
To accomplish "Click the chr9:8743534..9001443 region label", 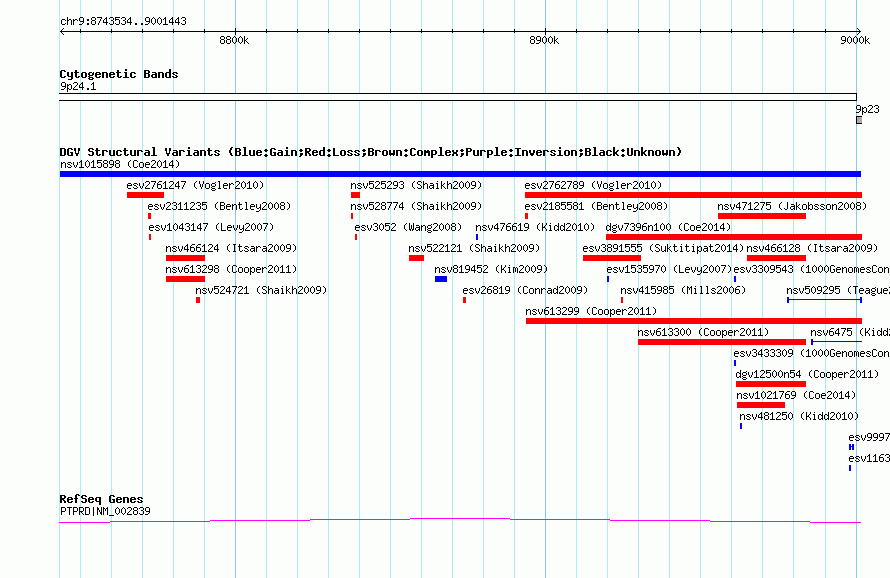I will (123, 21).
